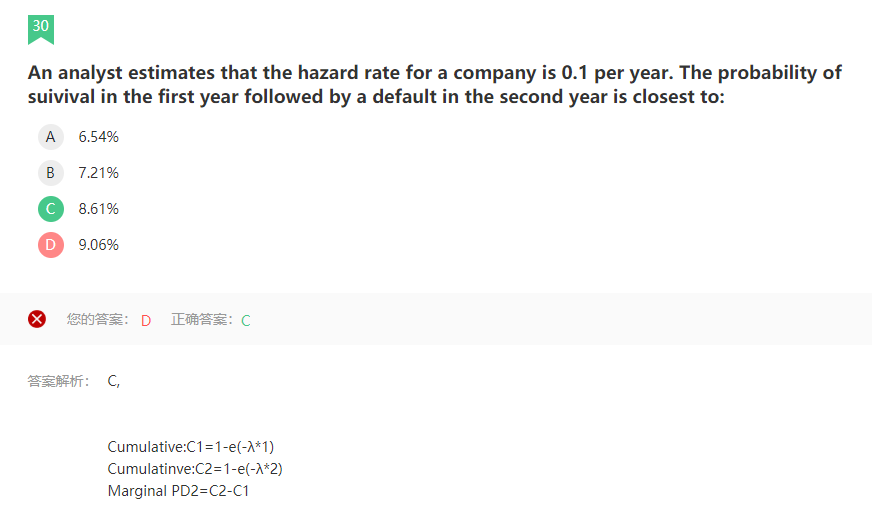Click the Cumulative:C1 formula line

click(191, 447)
